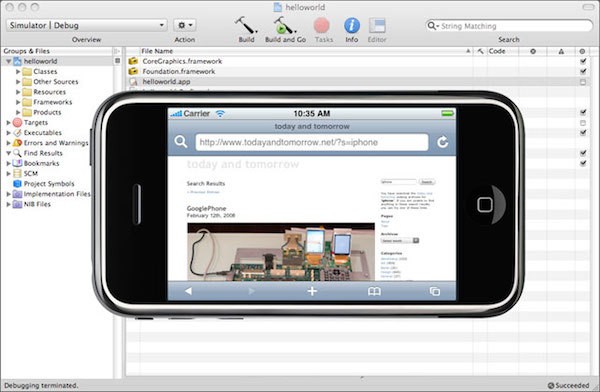
Task: Tap the Safari reload icon
Action: pyautogui.click(x=442, y=142)
